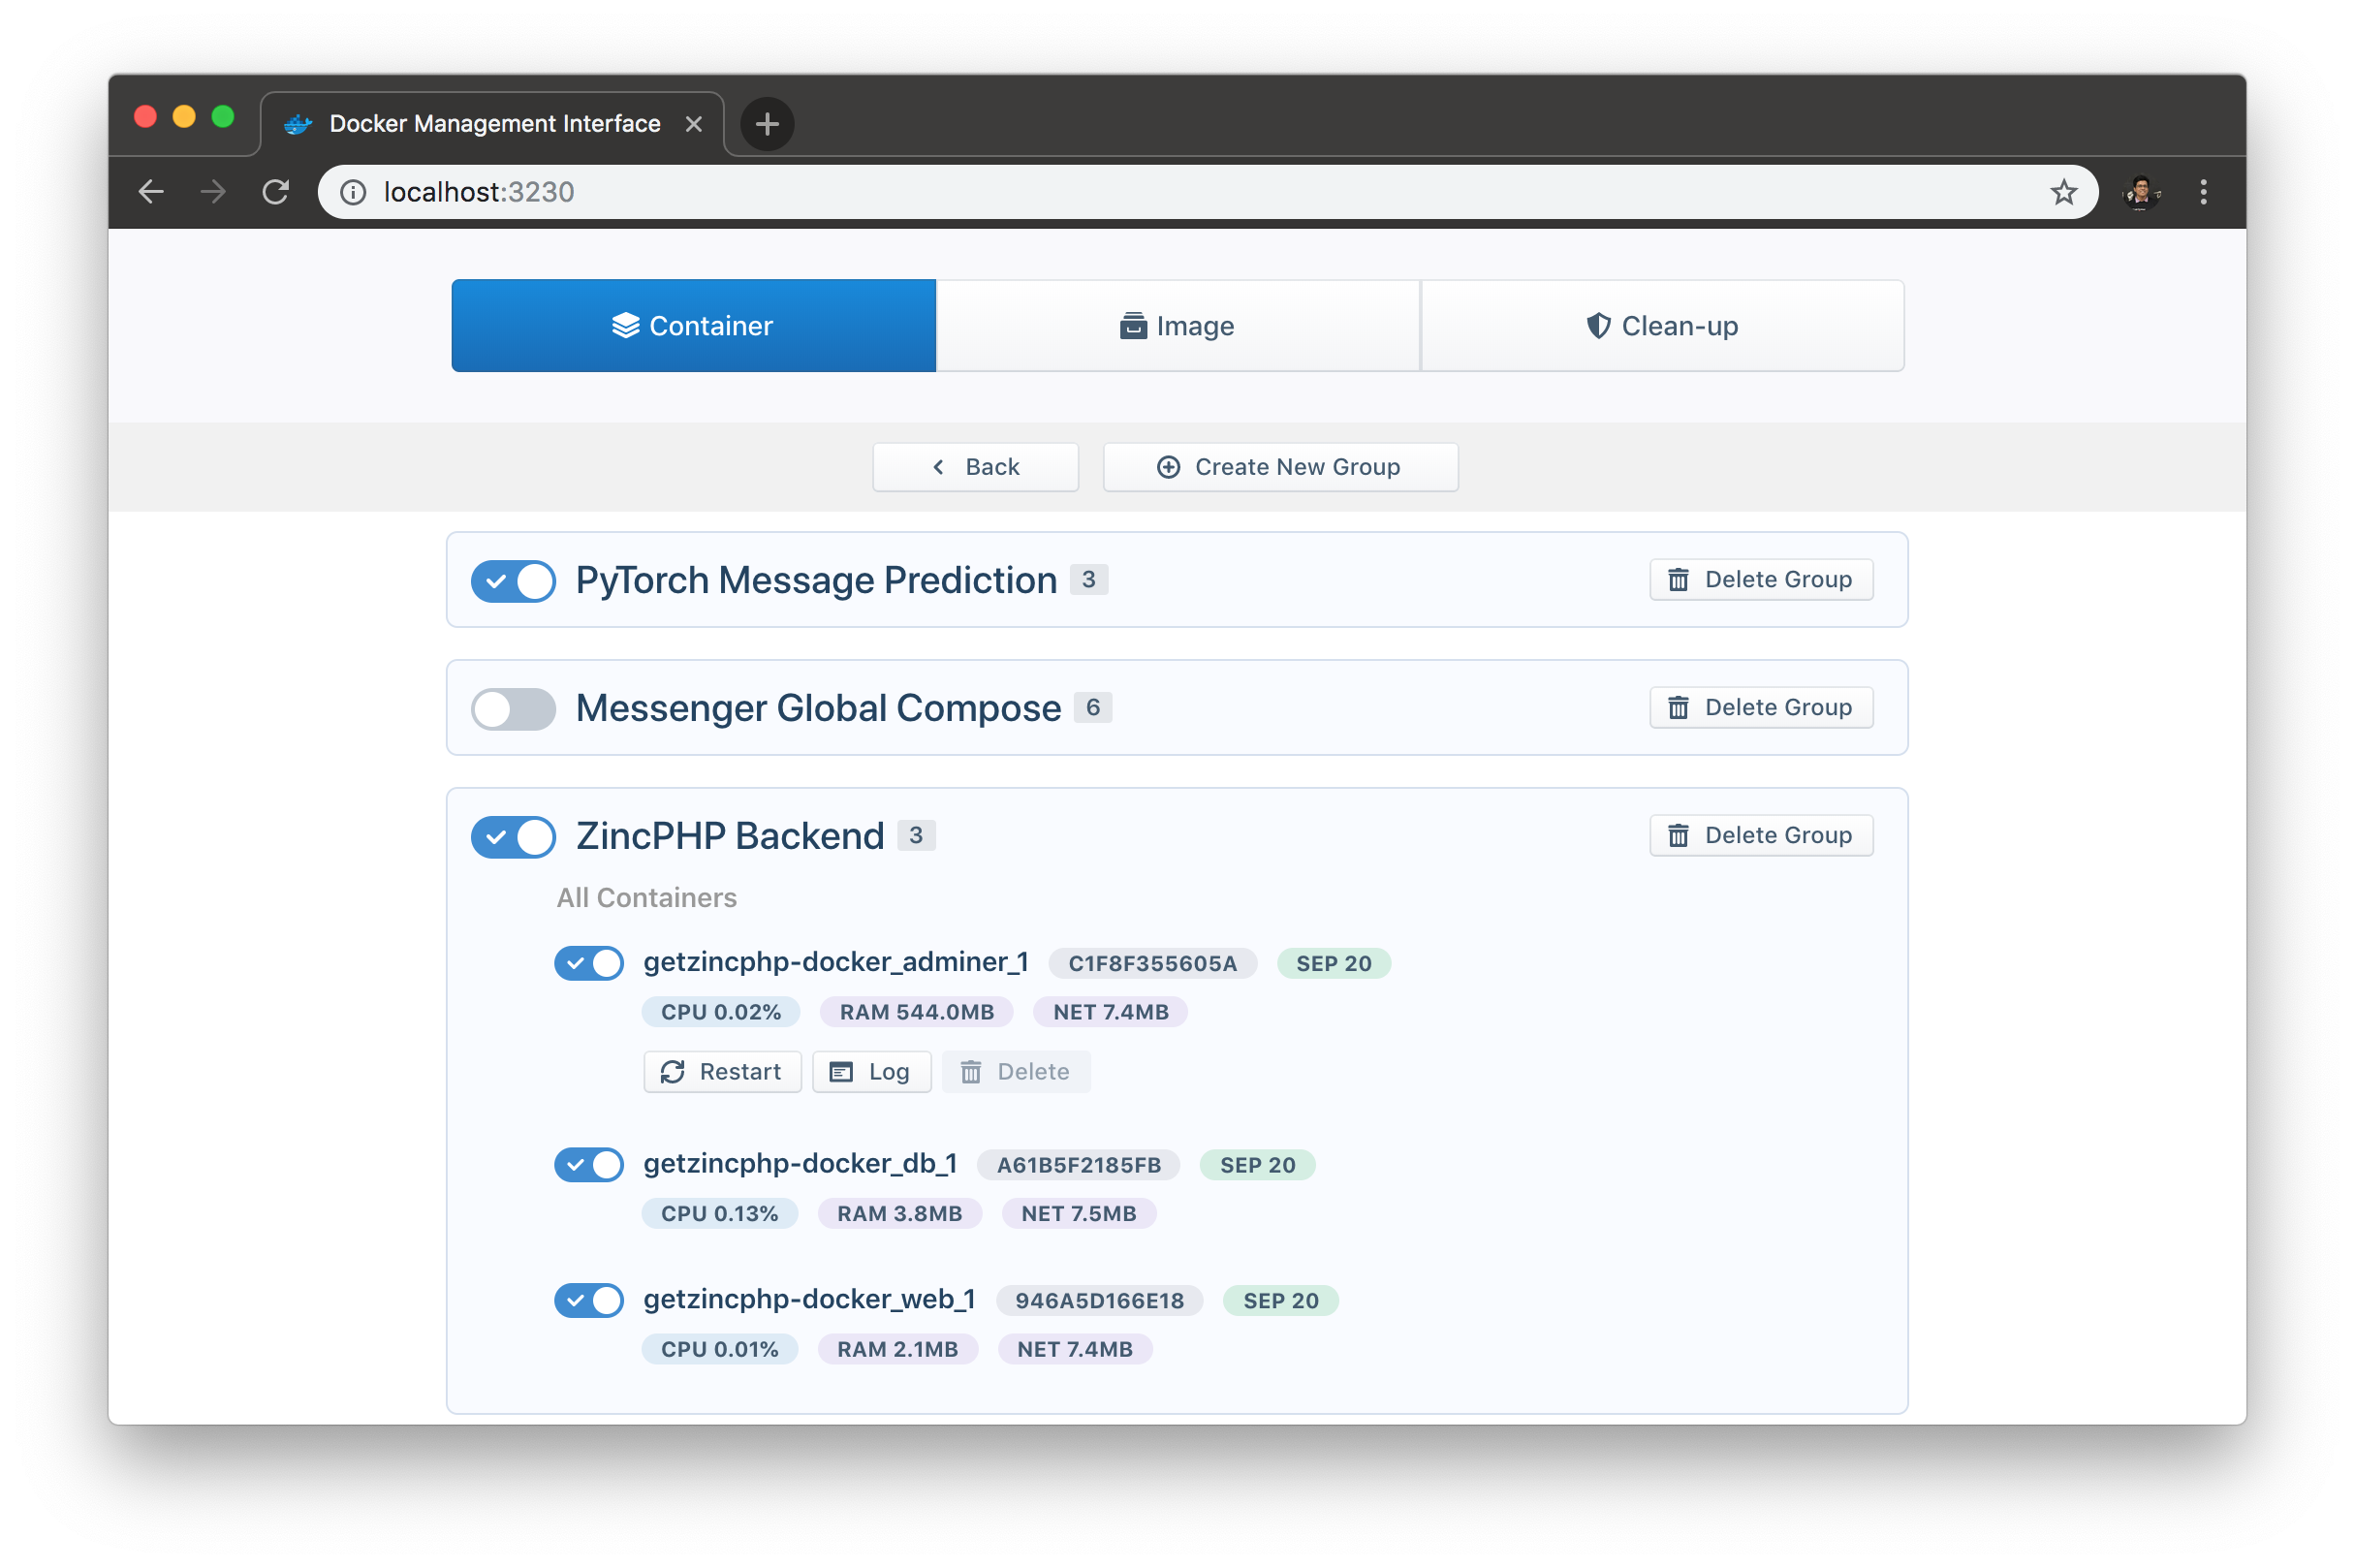Viewport: 2355px width, 1568px height.
Task: Click the site info icon in address bar
Action: (353, 192)
